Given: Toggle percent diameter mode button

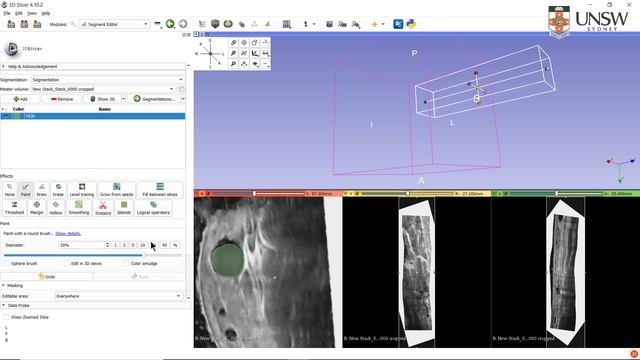Looking at the screenshot, I should pyautogui.click(x=175, y=245).
